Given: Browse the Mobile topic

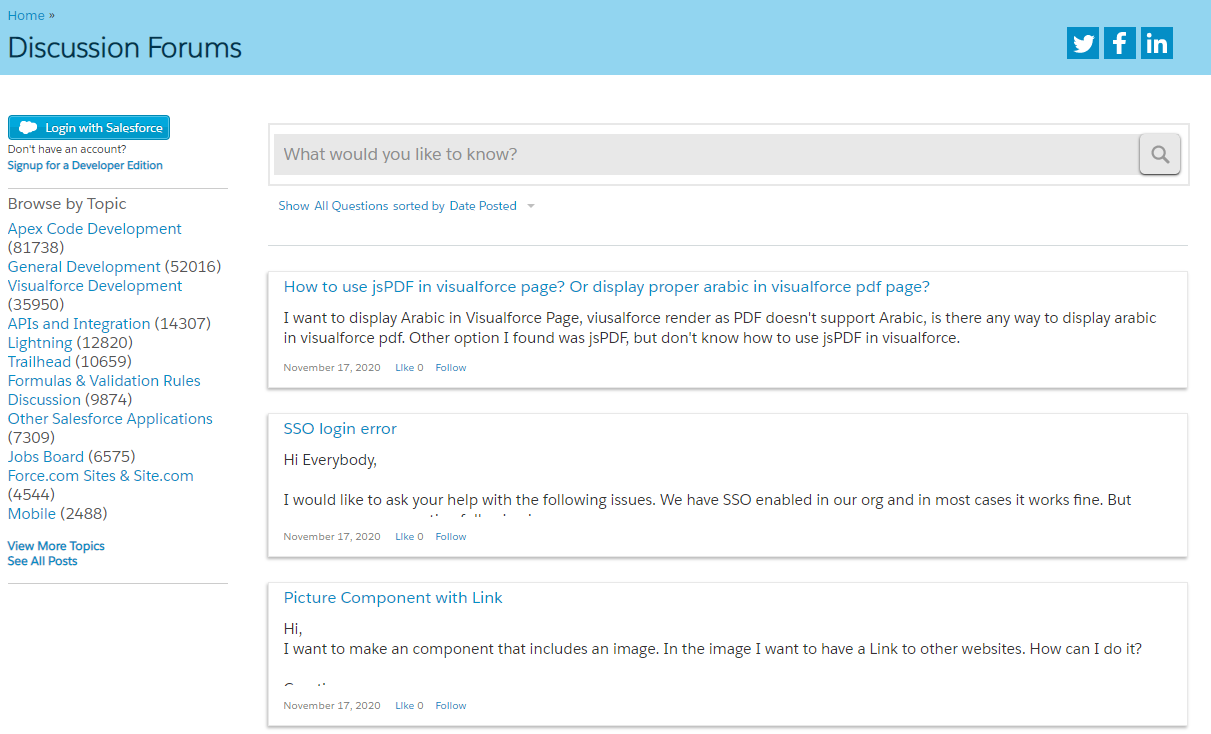Looking at the screenshot, I should [32, 514].
